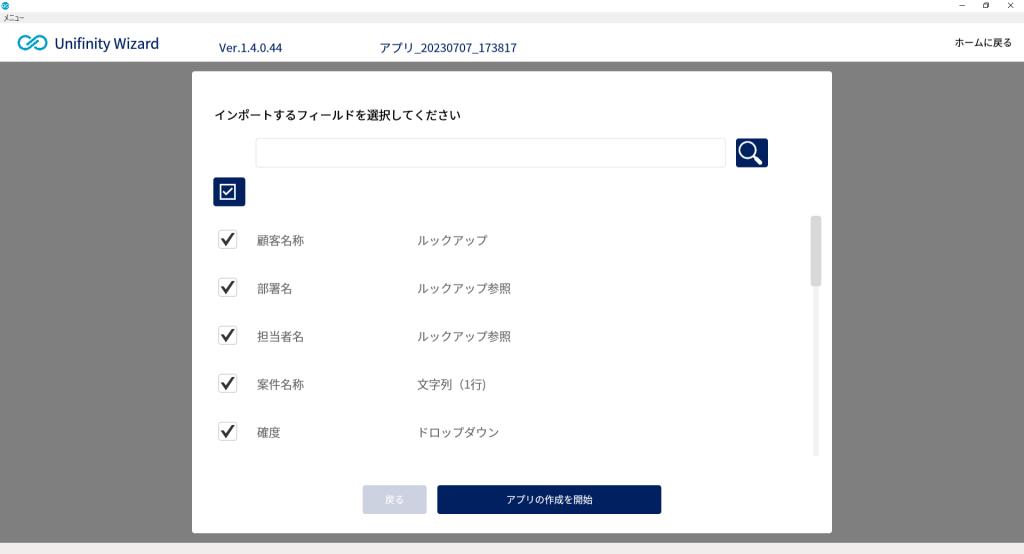Focus the field search text box
This screenshot has width=1024, height=554.
coord(490,153)
